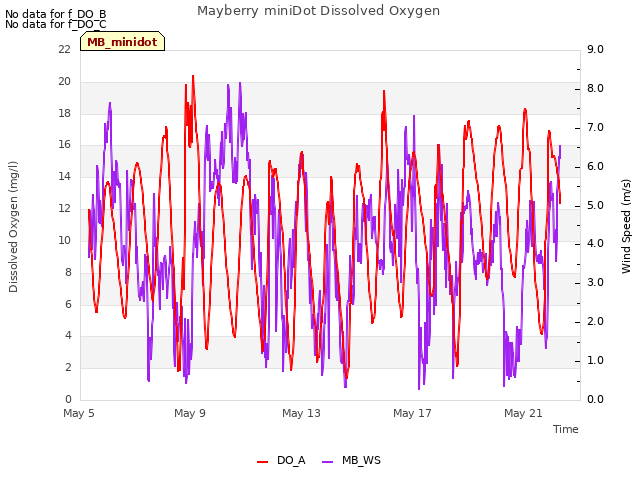Click the 0 value on left axis

[68, 399]
